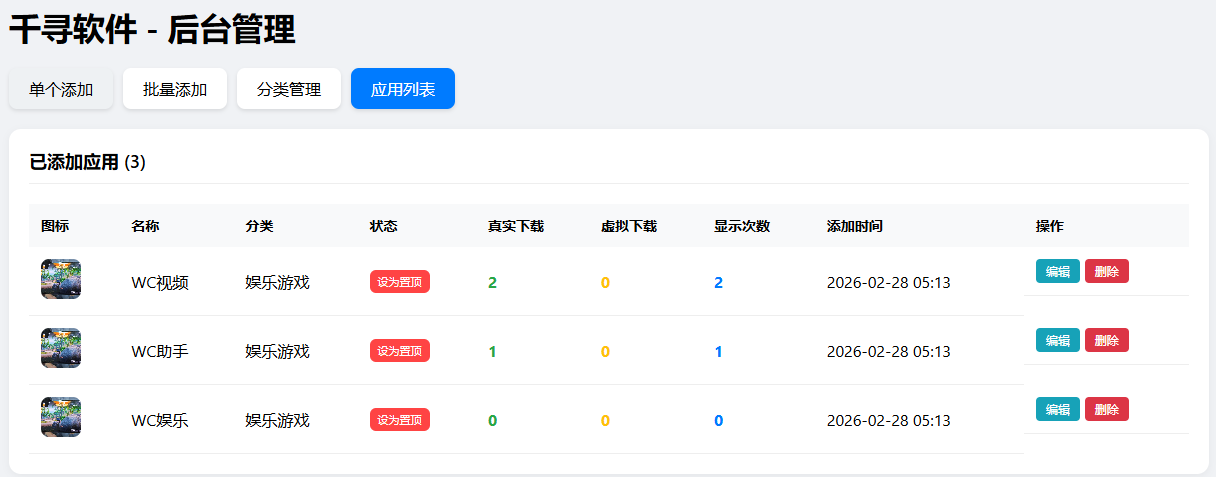This screenshot has height=477, width=1216.
Task: Click the 千寻软件 - 后台管理 page title
Action: (153, 30)
